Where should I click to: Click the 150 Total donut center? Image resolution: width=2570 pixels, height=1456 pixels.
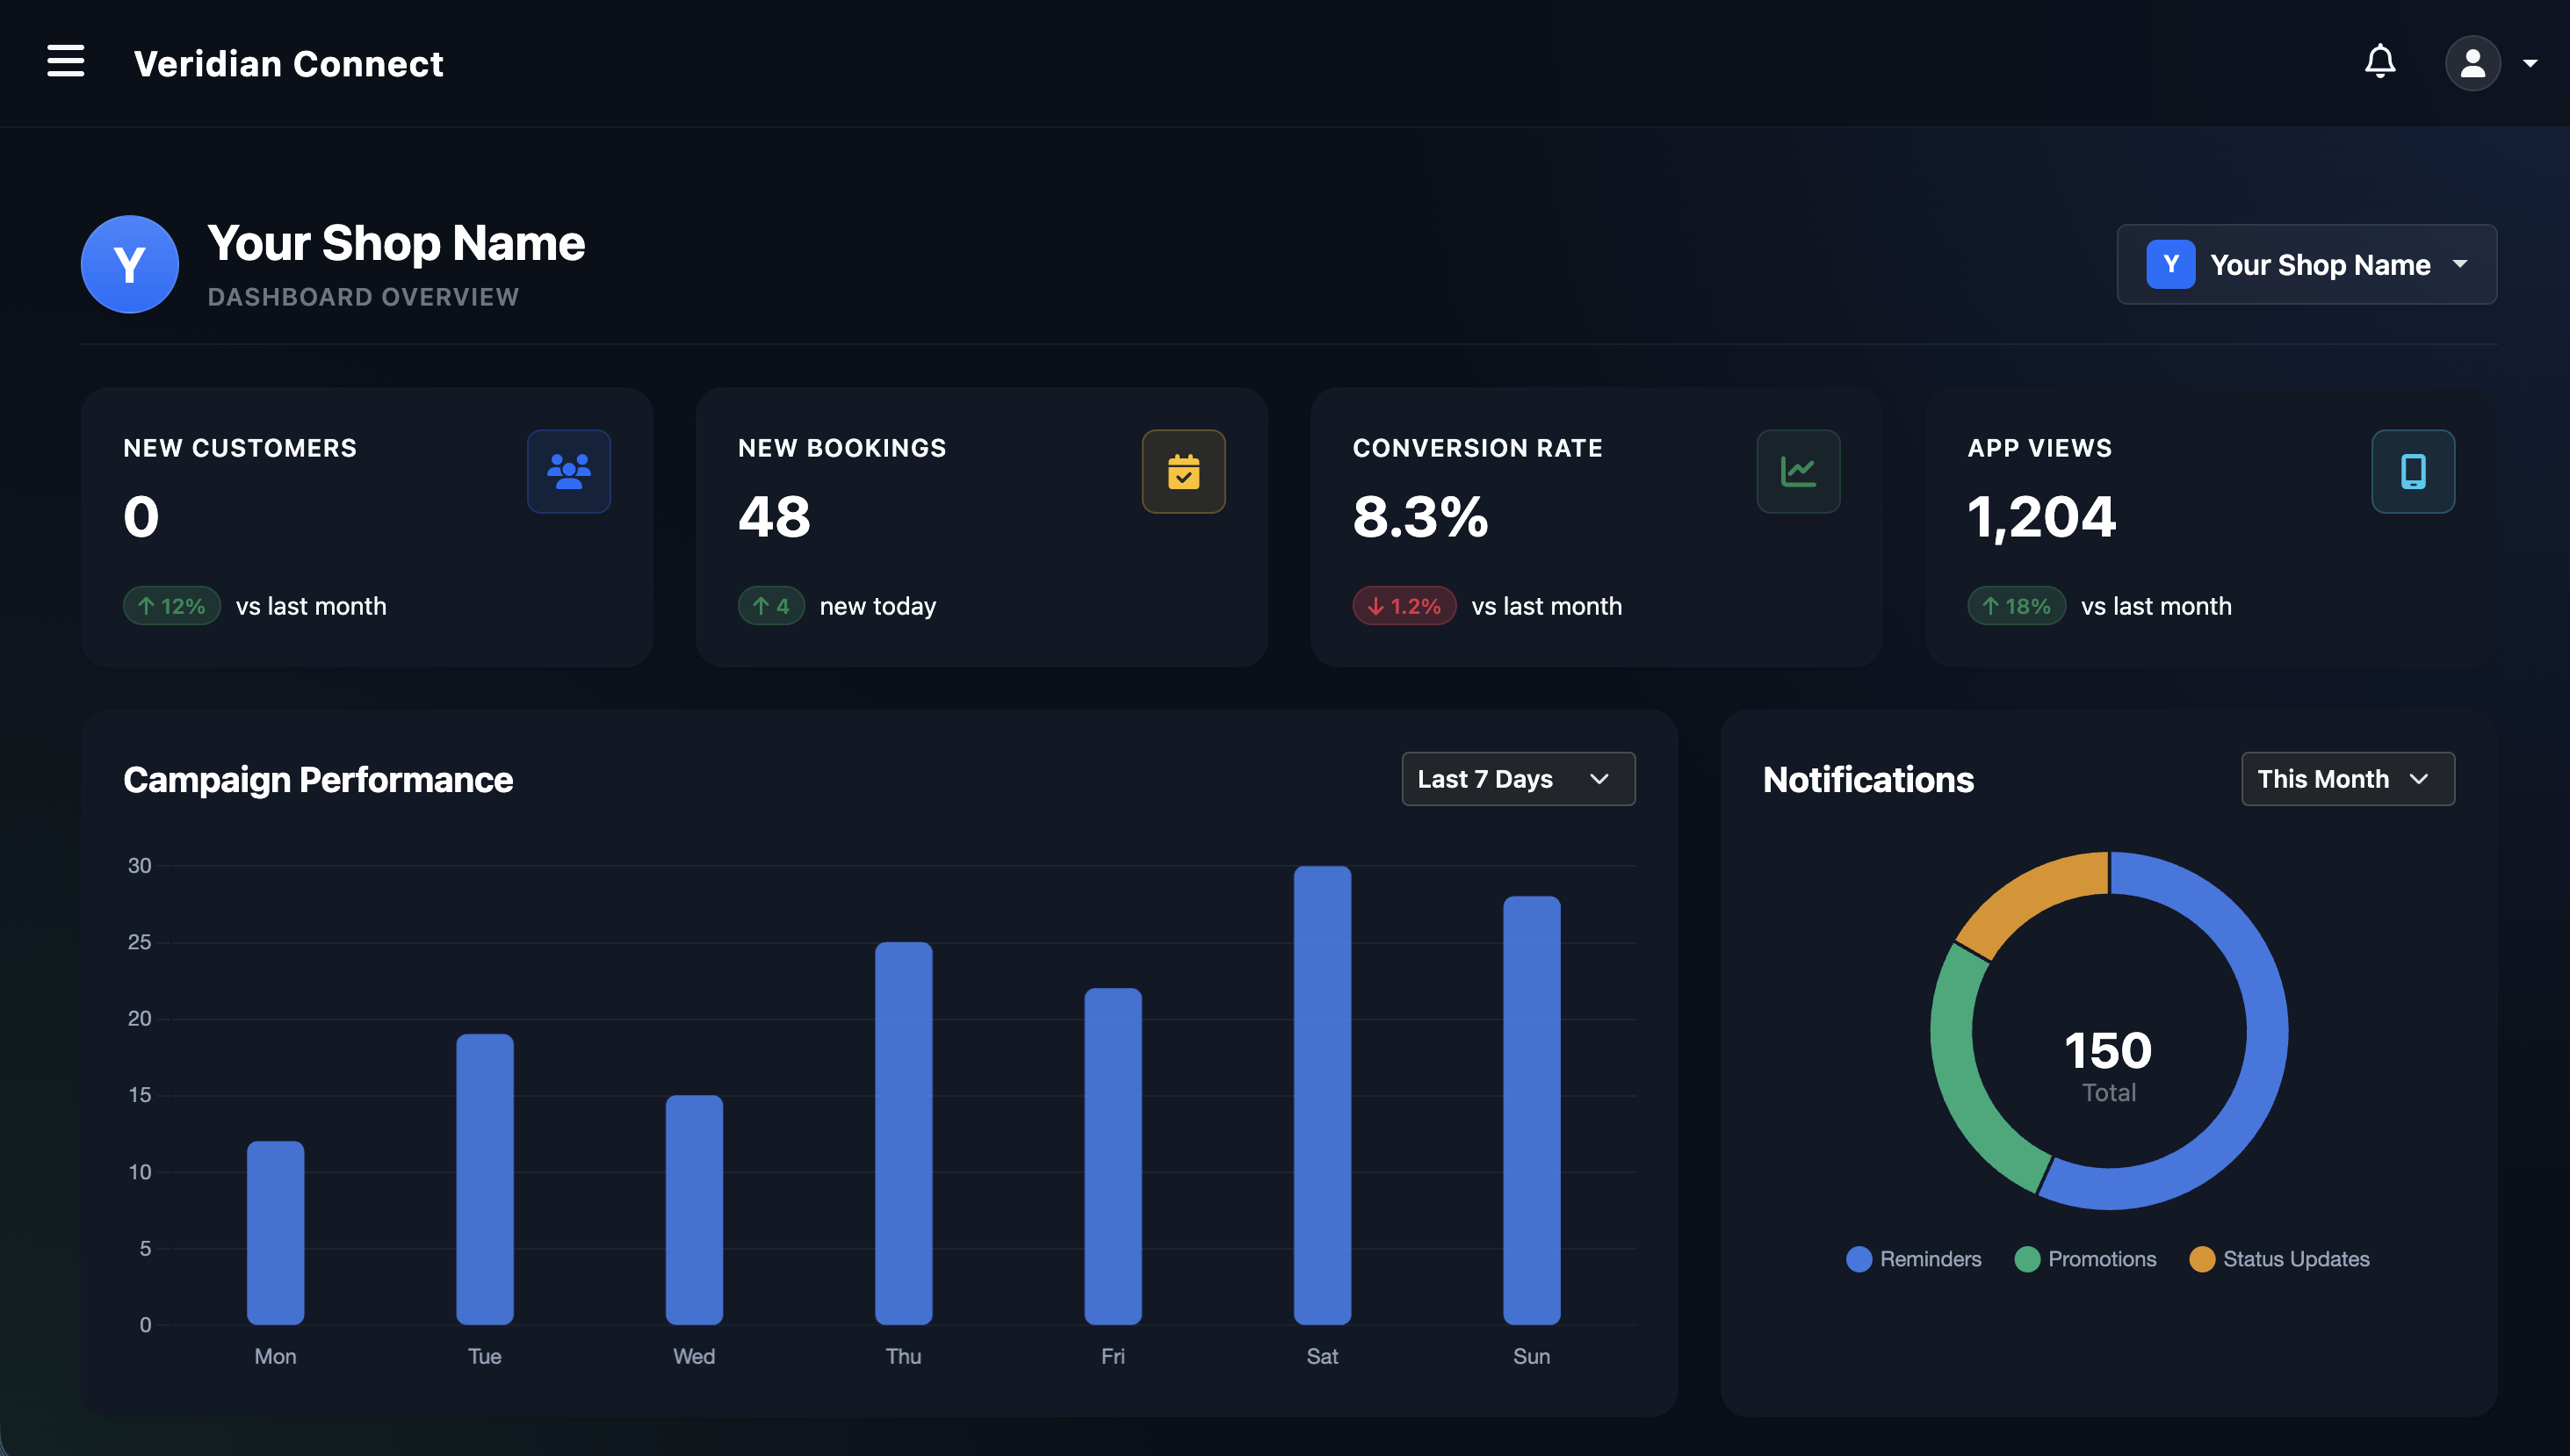[2108, 1065]
